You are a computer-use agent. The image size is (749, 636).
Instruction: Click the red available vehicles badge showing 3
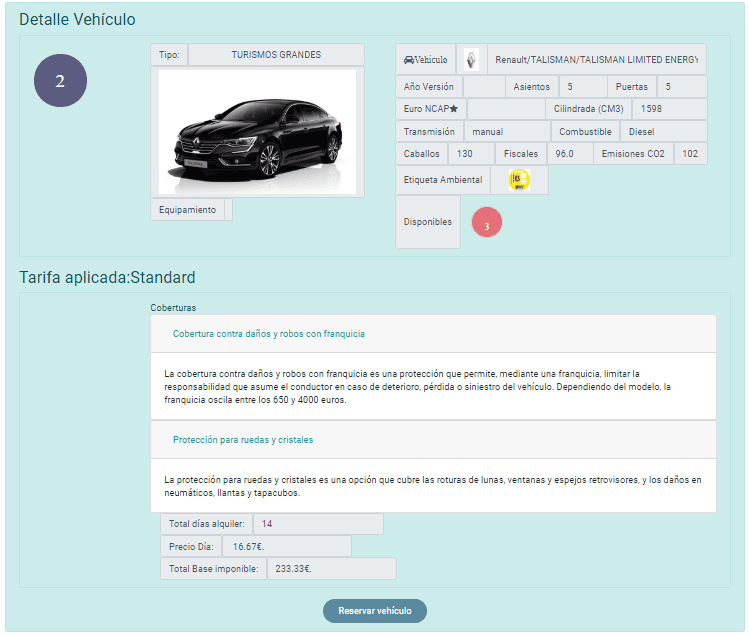(487, 222)
